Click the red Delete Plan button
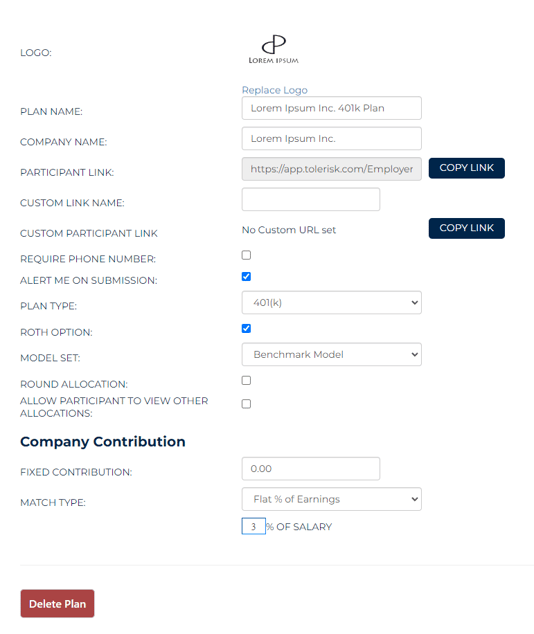 click(57, 603)
